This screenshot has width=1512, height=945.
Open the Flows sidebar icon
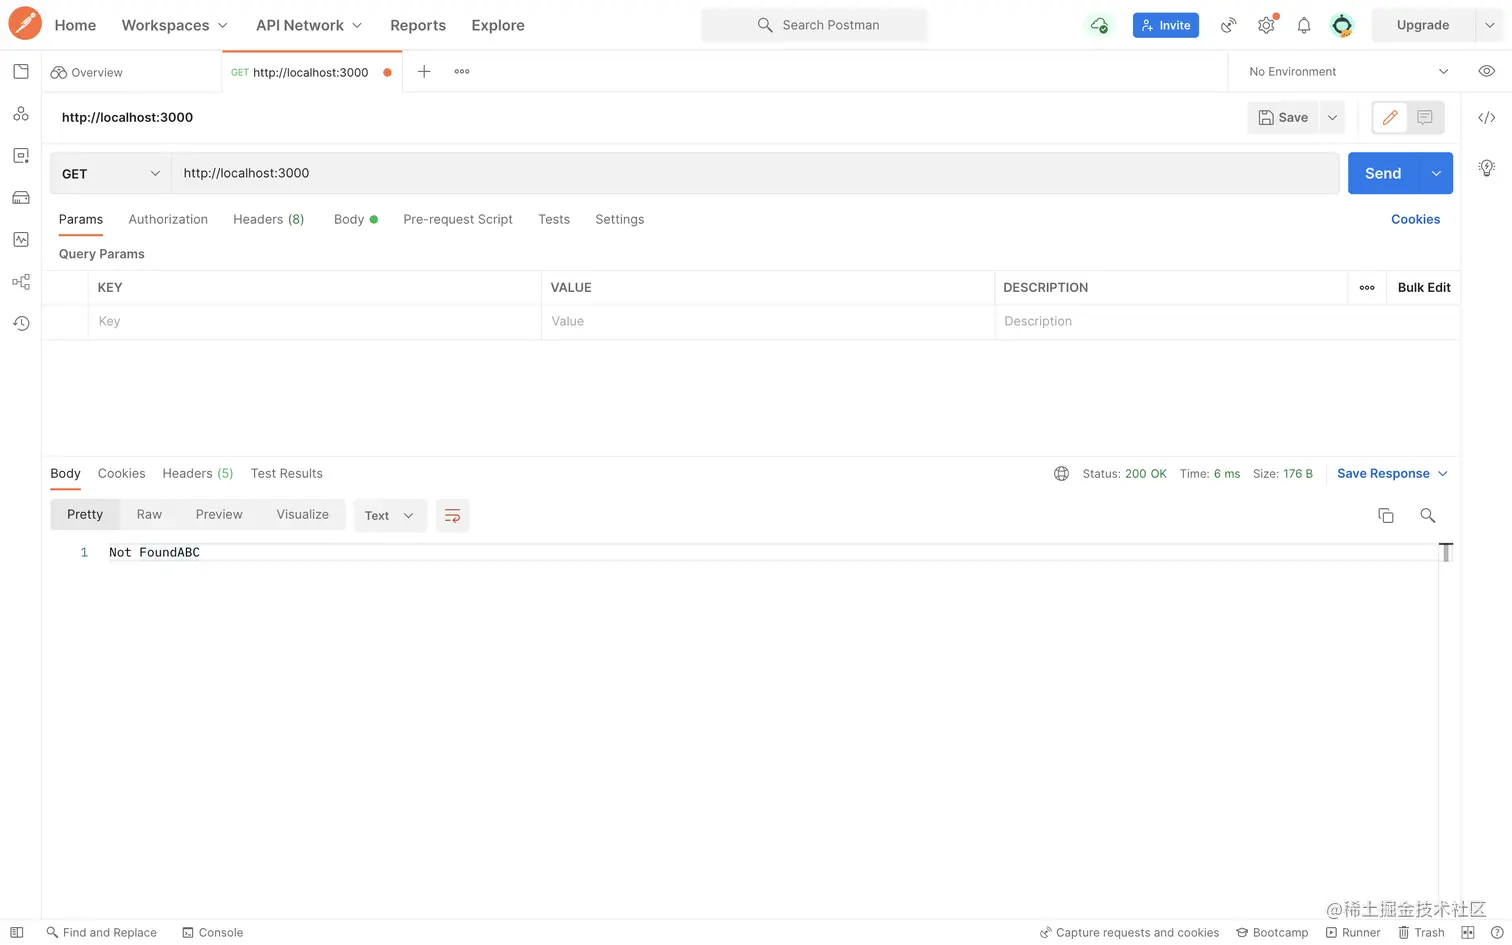pos(21,282)
